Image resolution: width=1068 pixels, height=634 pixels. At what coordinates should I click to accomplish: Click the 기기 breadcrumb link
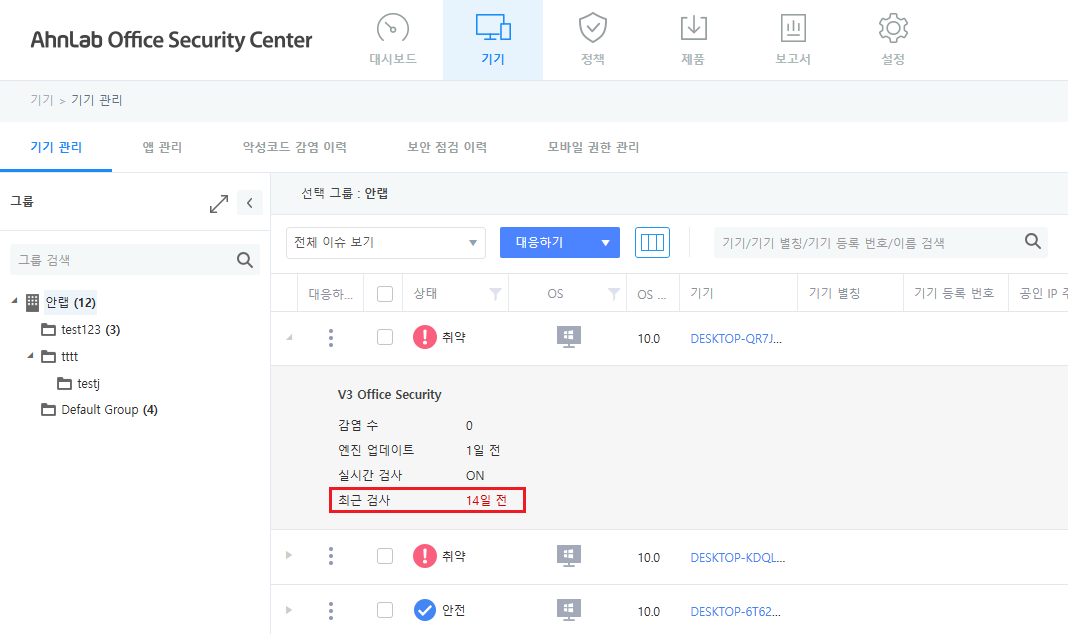pos(42,100)
